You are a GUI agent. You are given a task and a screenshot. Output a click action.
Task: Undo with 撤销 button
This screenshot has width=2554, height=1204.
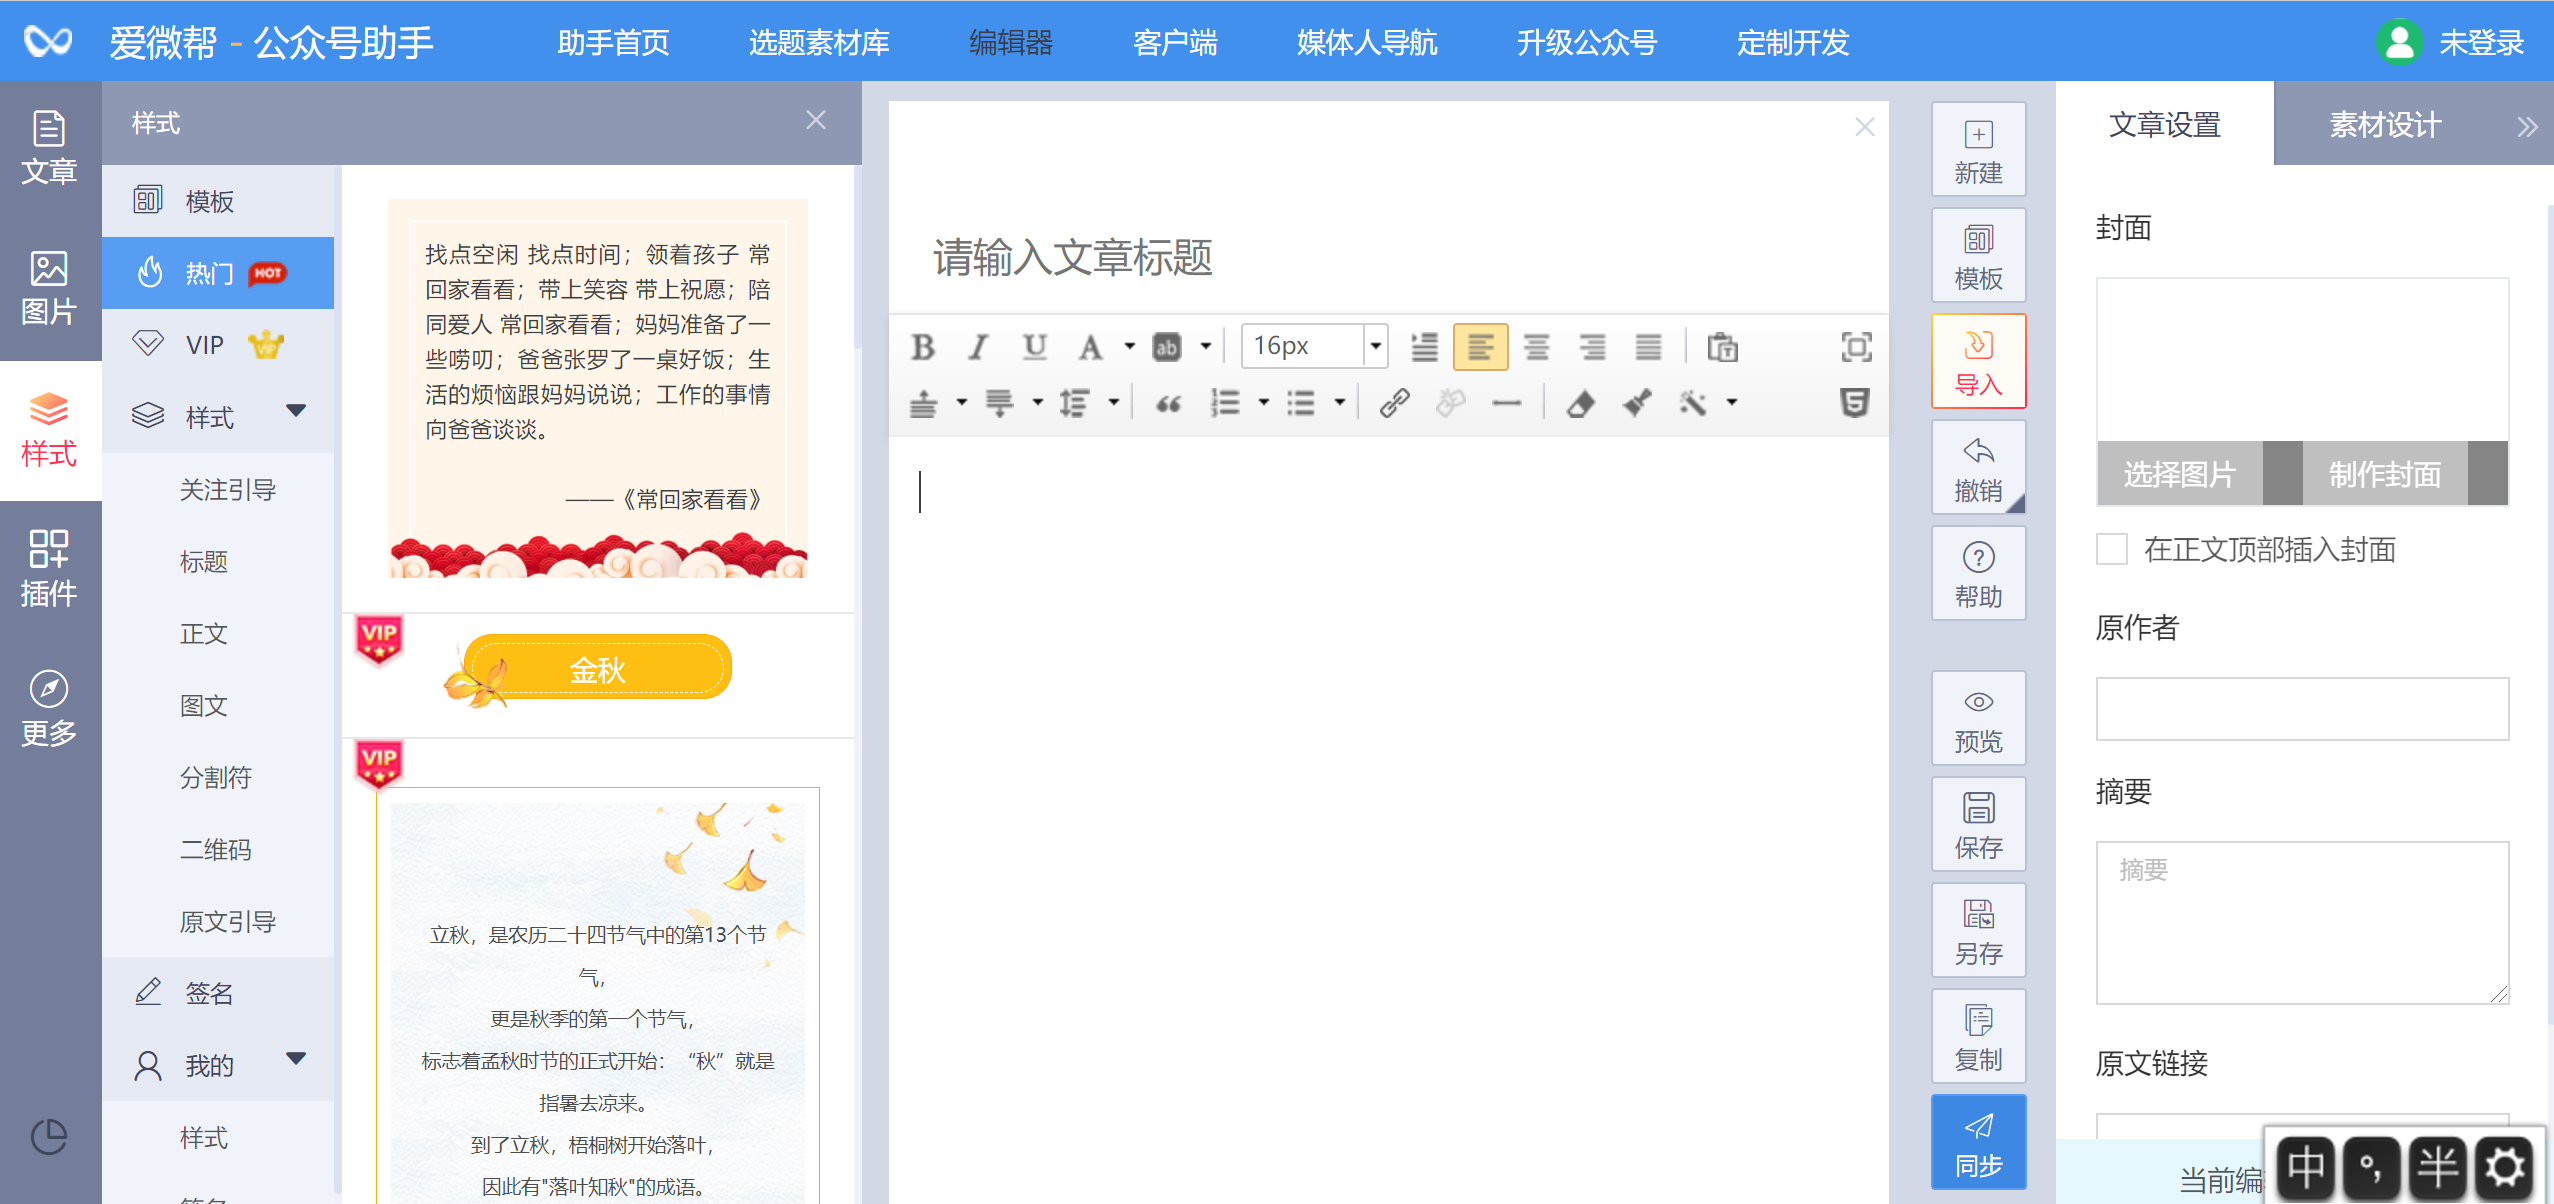pos(1978,467)
